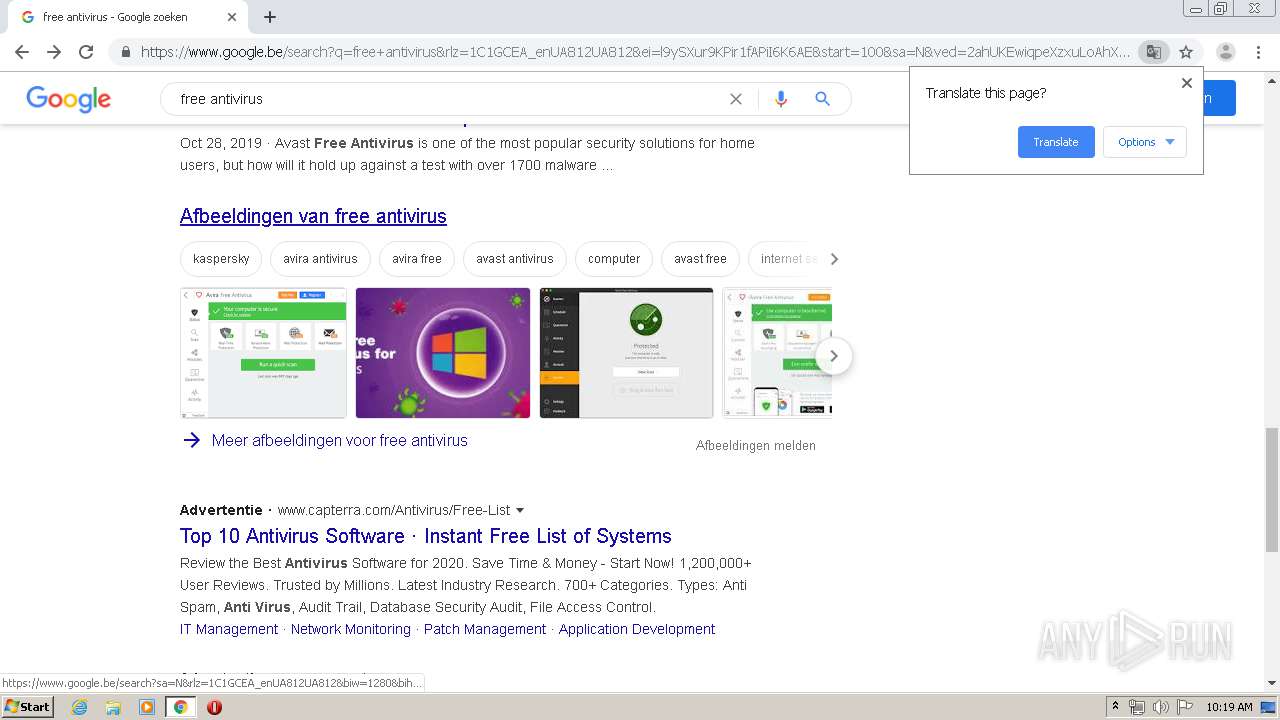Click the Google logo

click(68, 99)
